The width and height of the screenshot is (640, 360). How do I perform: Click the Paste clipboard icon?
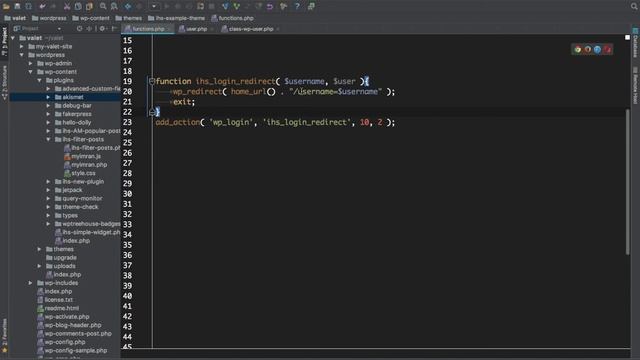[89, 6]
